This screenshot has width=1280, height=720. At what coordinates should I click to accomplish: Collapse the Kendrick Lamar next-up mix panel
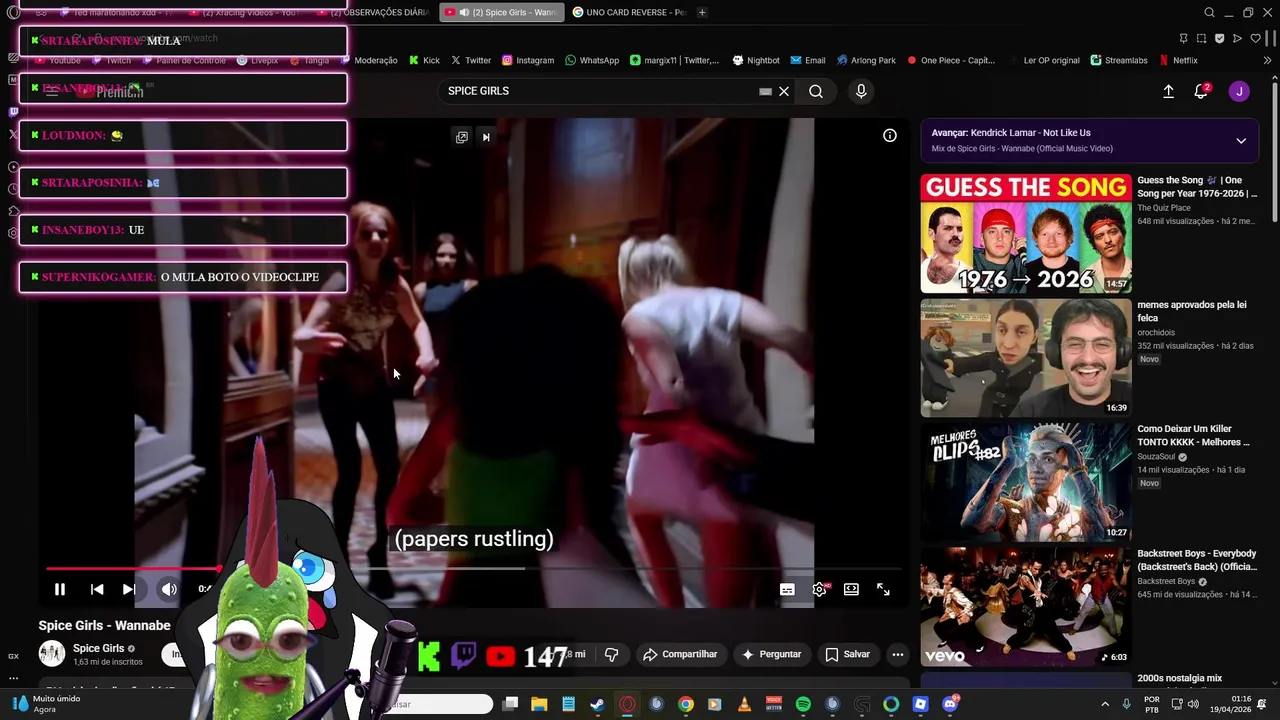pyautogui.click(x=1241, y=141)
